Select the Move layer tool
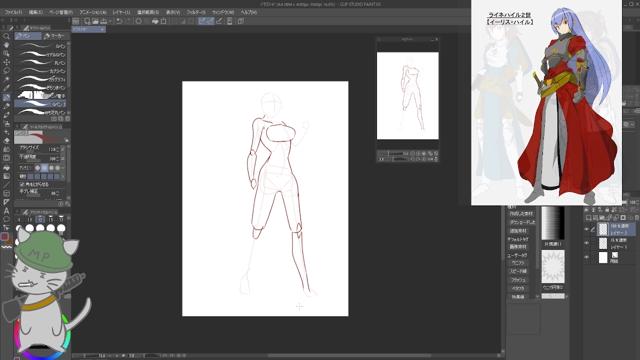The height and width of the screenshot is (360, 640). point(6,62)
